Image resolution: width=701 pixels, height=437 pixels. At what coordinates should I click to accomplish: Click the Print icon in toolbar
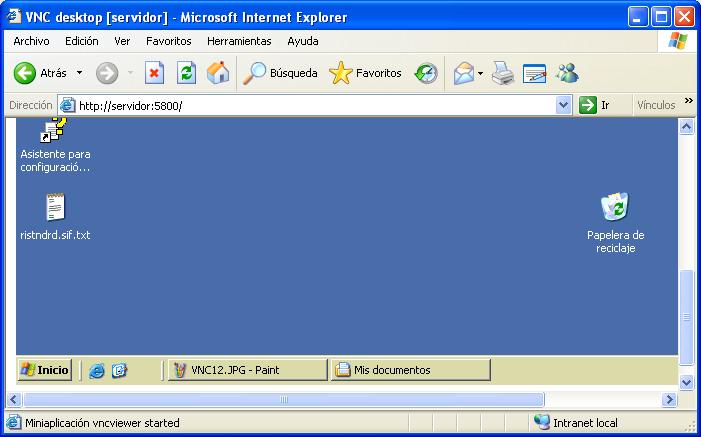coord(503,73)
